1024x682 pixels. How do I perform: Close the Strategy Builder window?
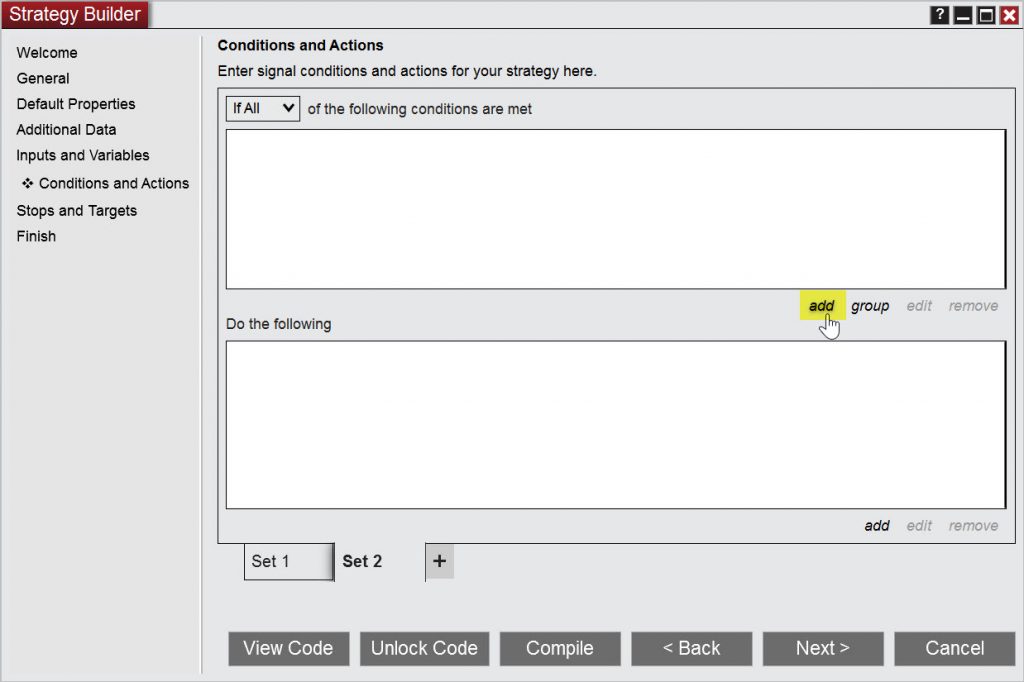tap(1009, 14)
